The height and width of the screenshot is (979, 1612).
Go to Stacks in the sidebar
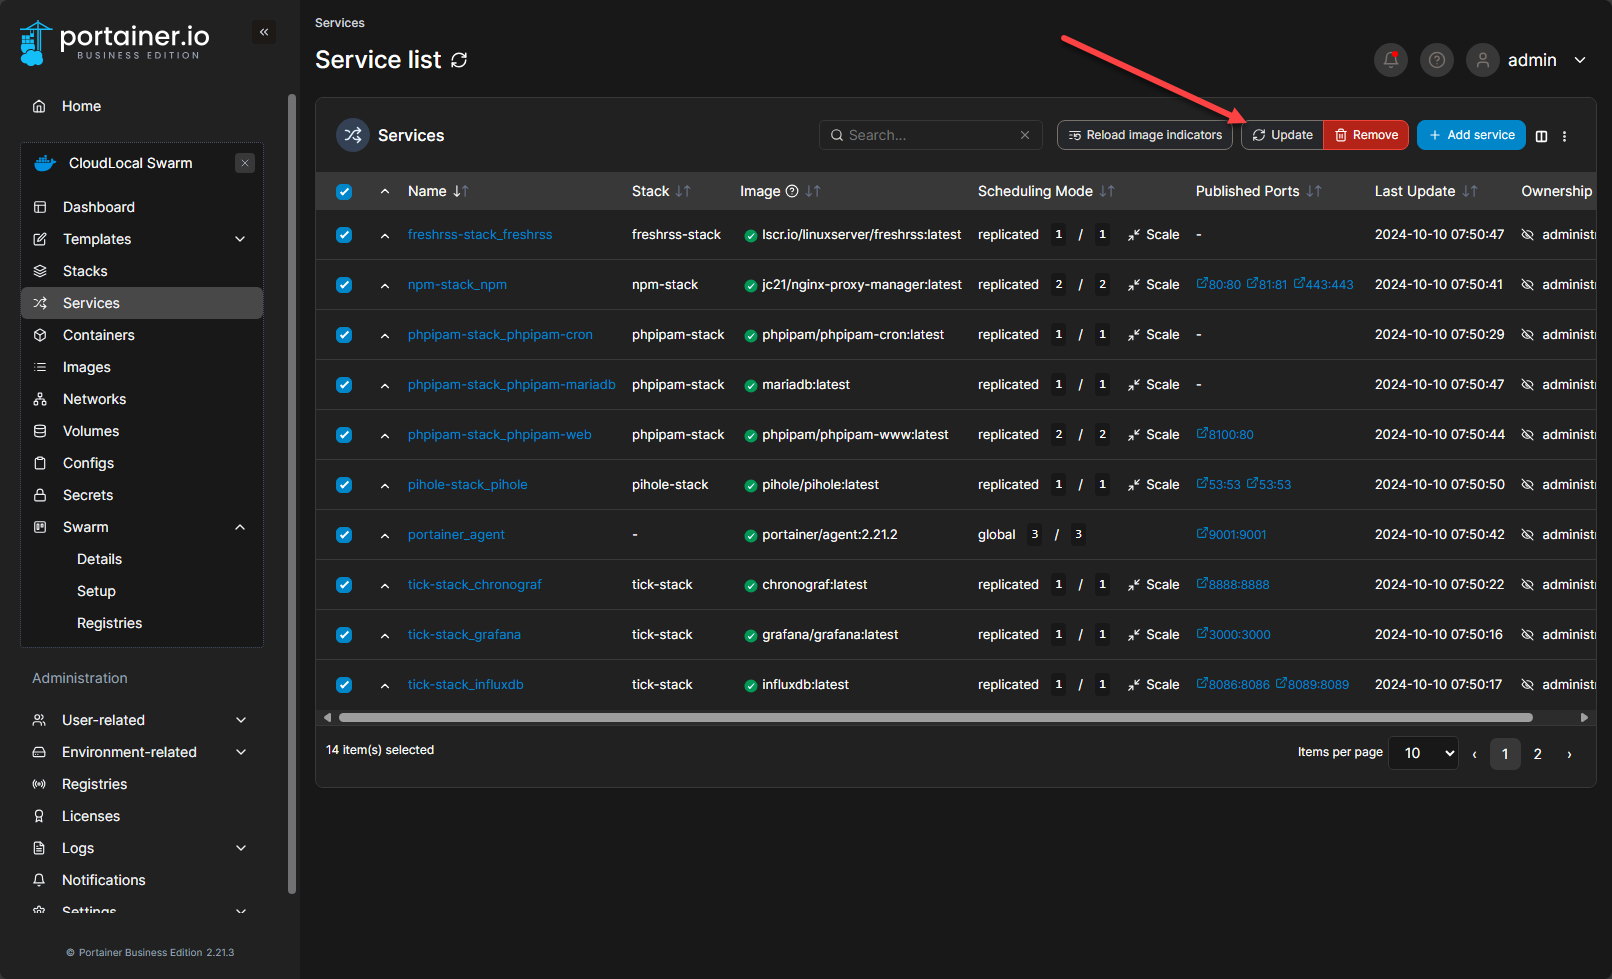85,271
